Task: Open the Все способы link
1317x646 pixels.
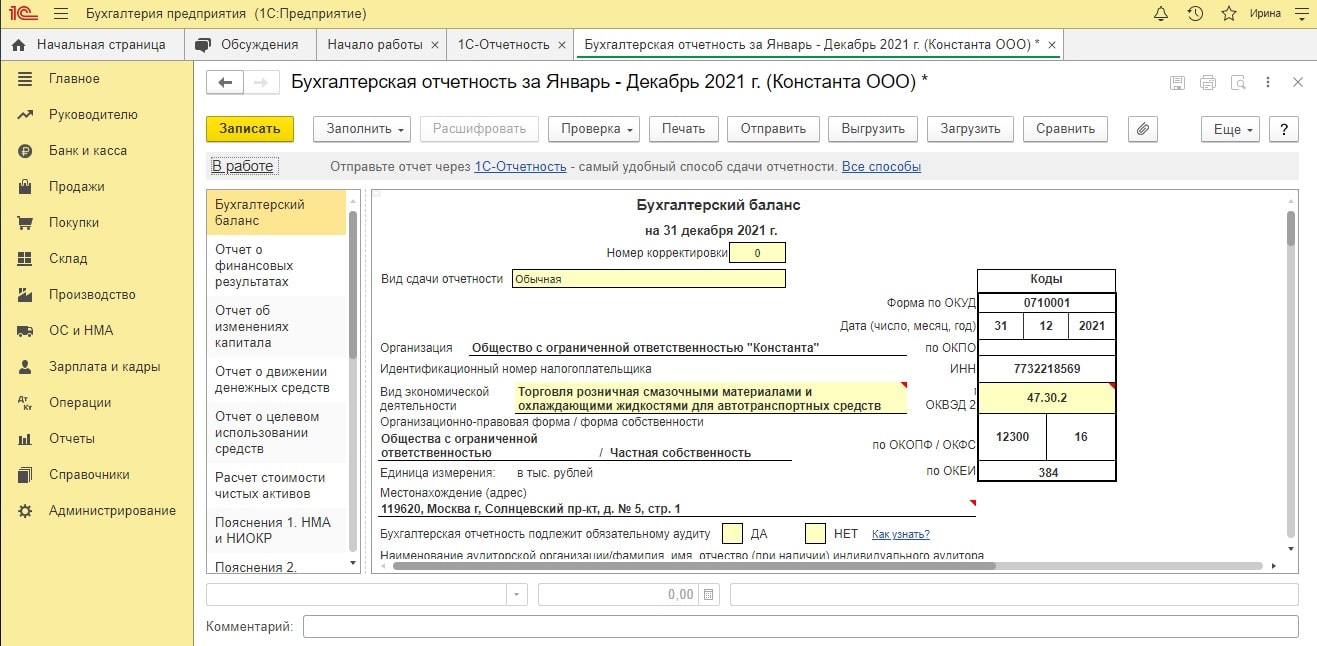Action: pos(881,167)
